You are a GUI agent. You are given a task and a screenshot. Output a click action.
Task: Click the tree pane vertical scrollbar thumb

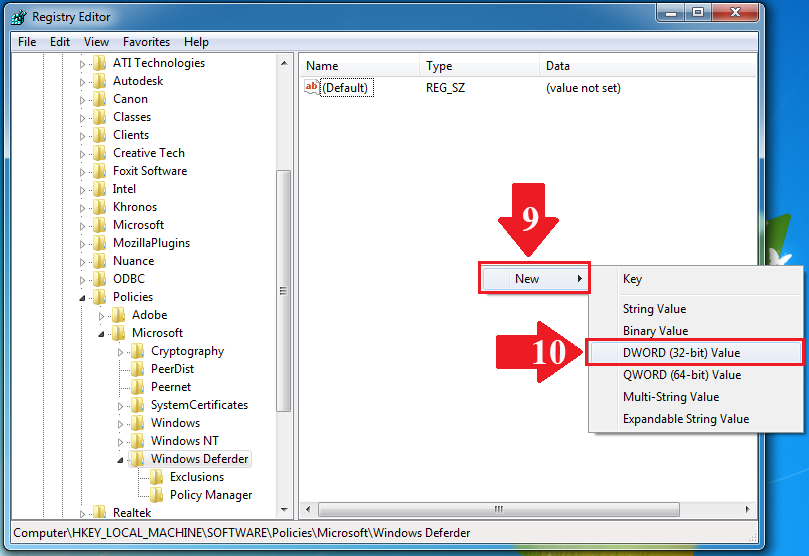click(x=284, y=290)
